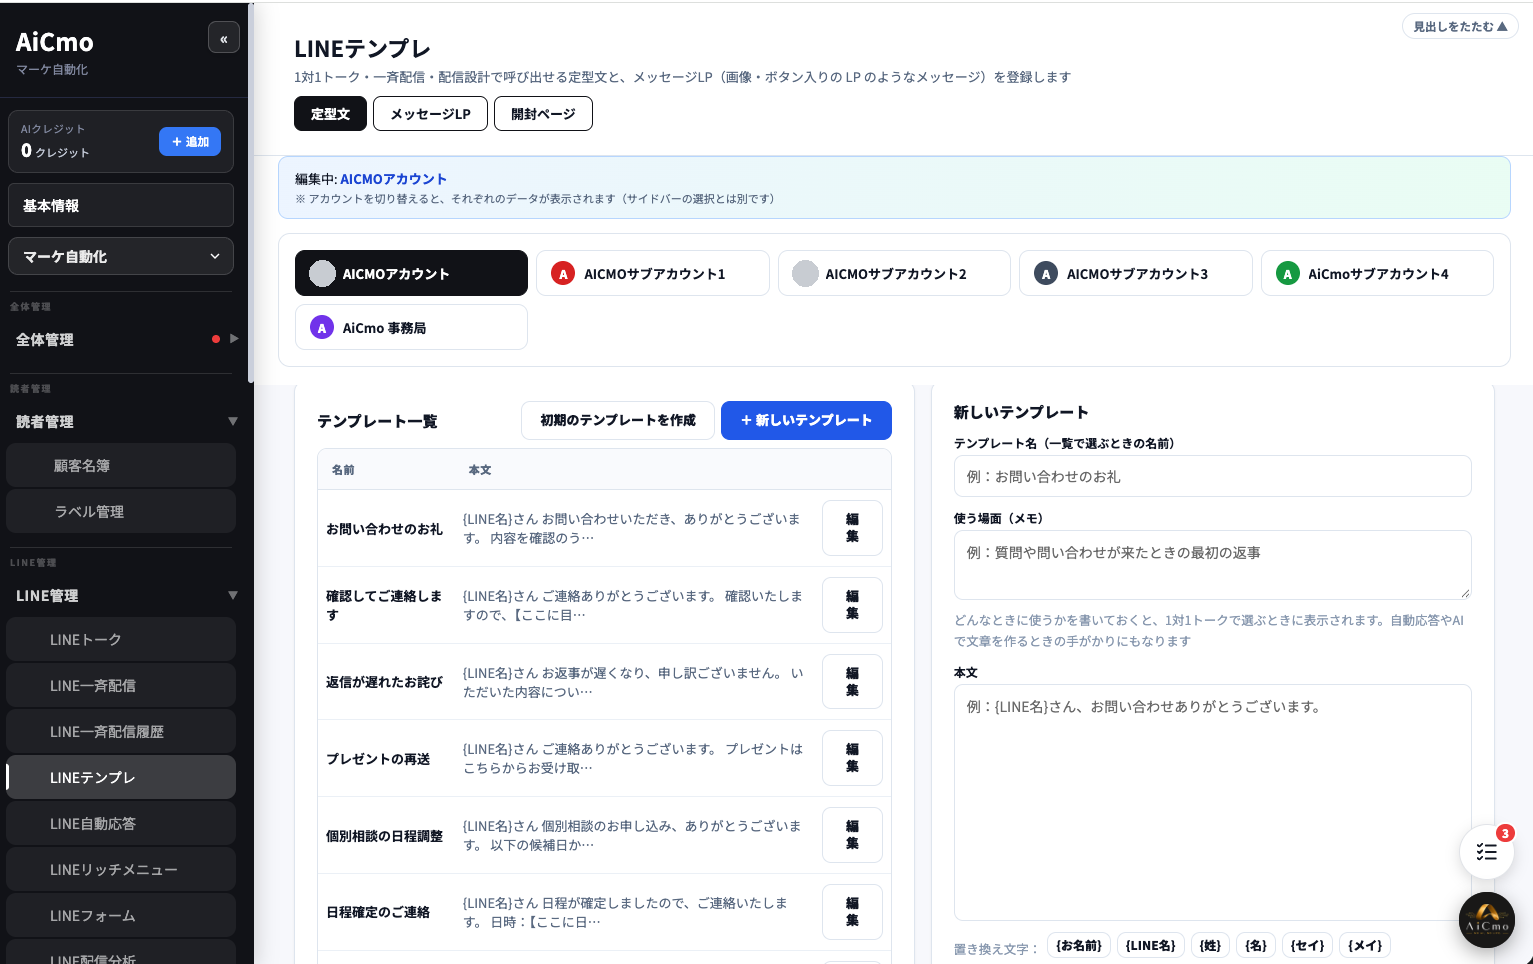
Task: Insert the {セイ} placeholder chip
Action: [1308, 946]
